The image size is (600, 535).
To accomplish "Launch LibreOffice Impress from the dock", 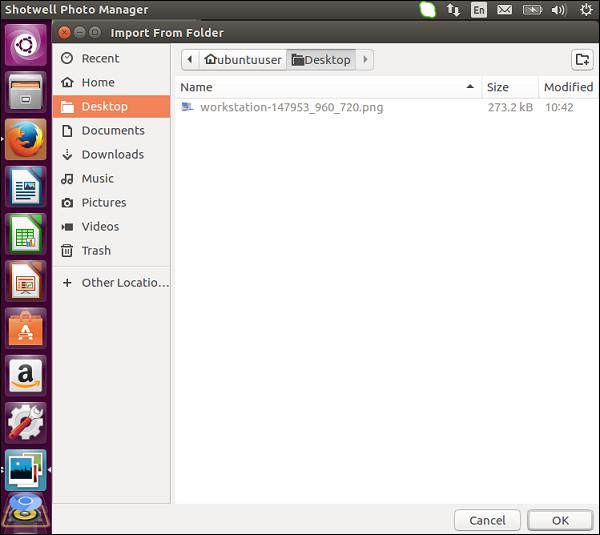I will pyautogui.click(x=25, y=282).
